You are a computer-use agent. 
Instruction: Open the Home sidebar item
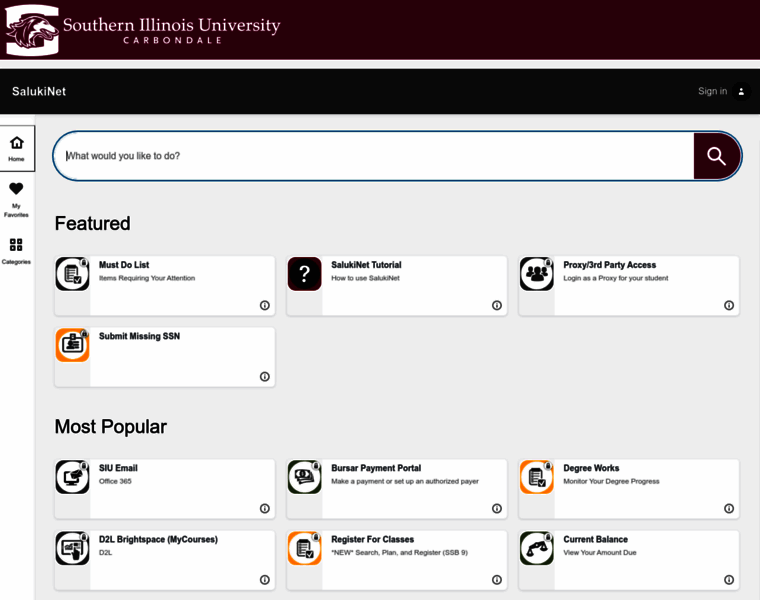point(17,148)
